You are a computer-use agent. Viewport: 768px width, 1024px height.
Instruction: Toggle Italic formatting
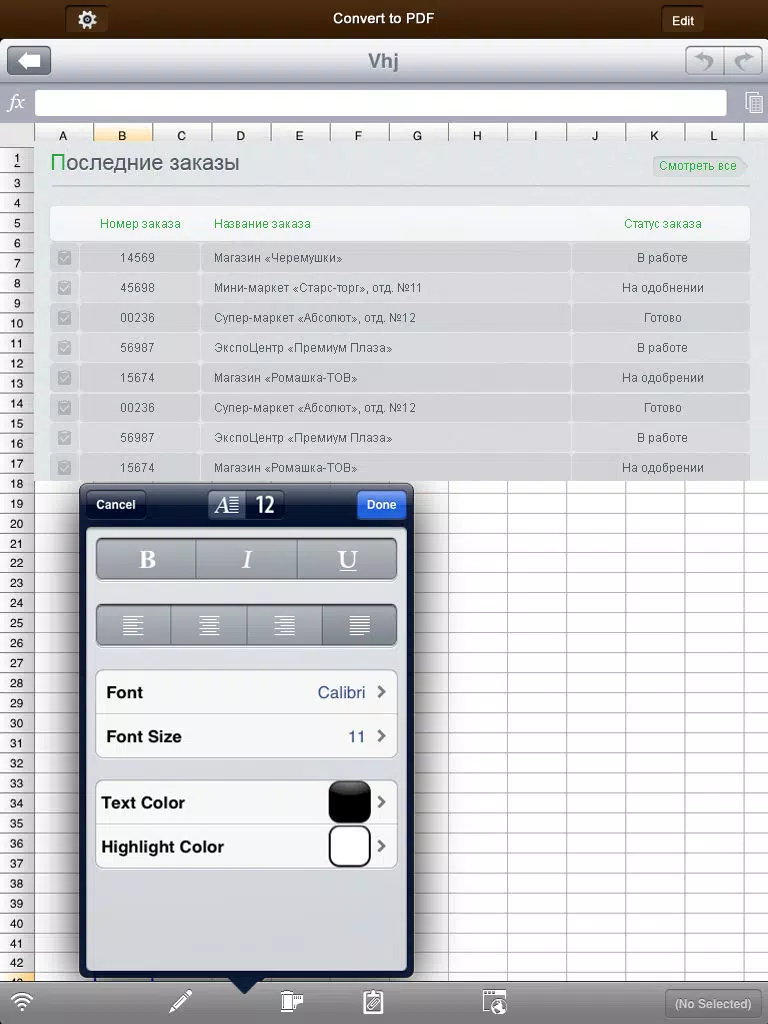tap(247, 560)
